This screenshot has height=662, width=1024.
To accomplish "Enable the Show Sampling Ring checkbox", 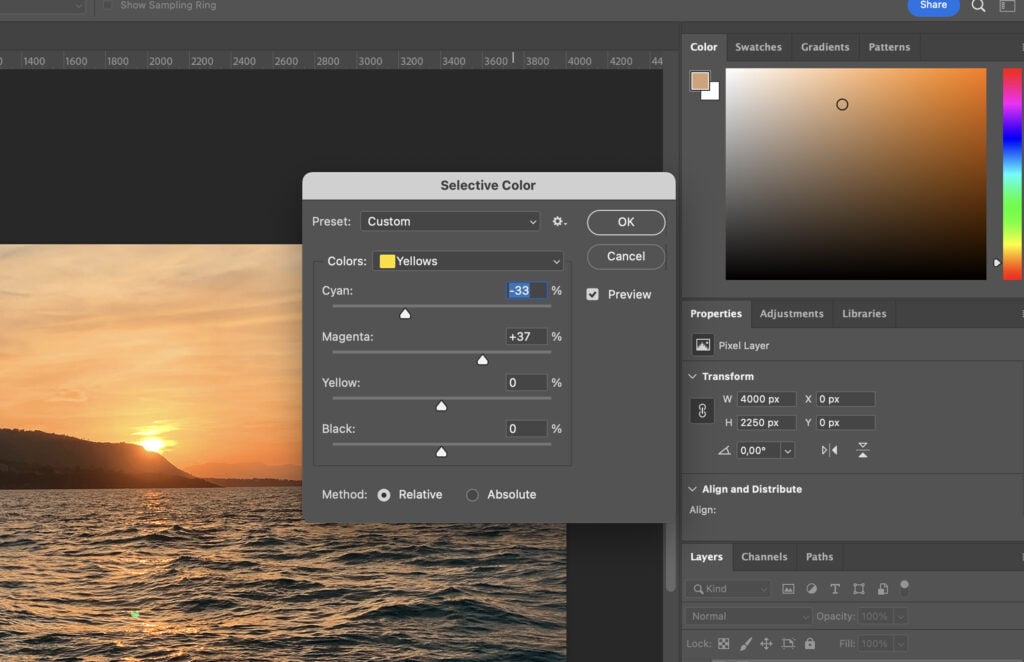I will (106, 4).
